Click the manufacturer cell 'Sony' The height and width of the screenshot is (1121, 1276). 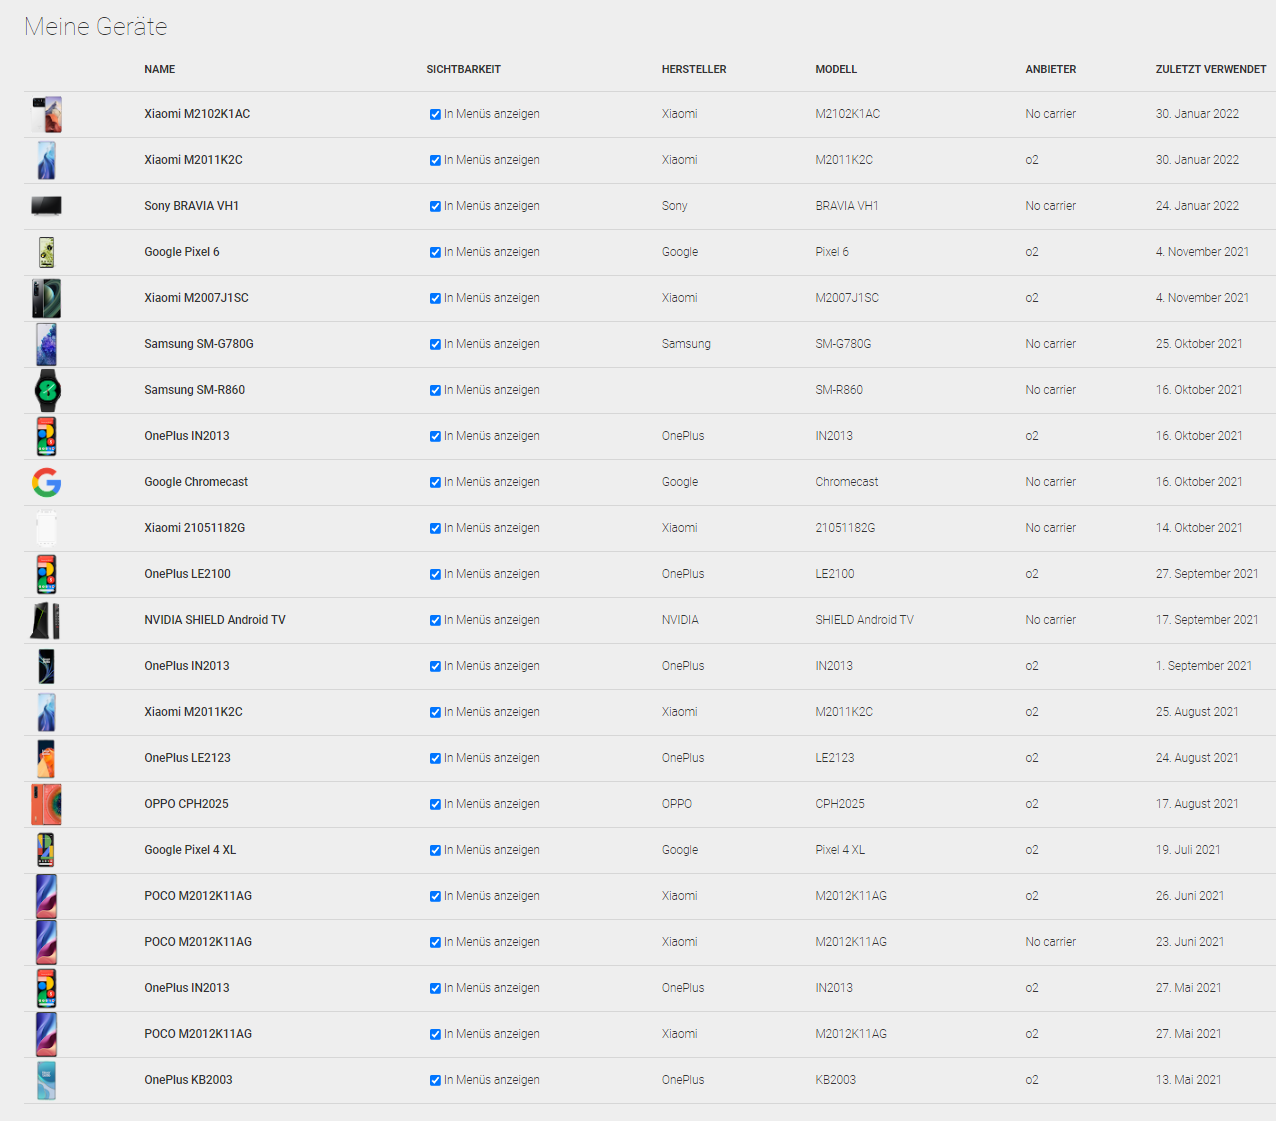(x=674, y=206)
